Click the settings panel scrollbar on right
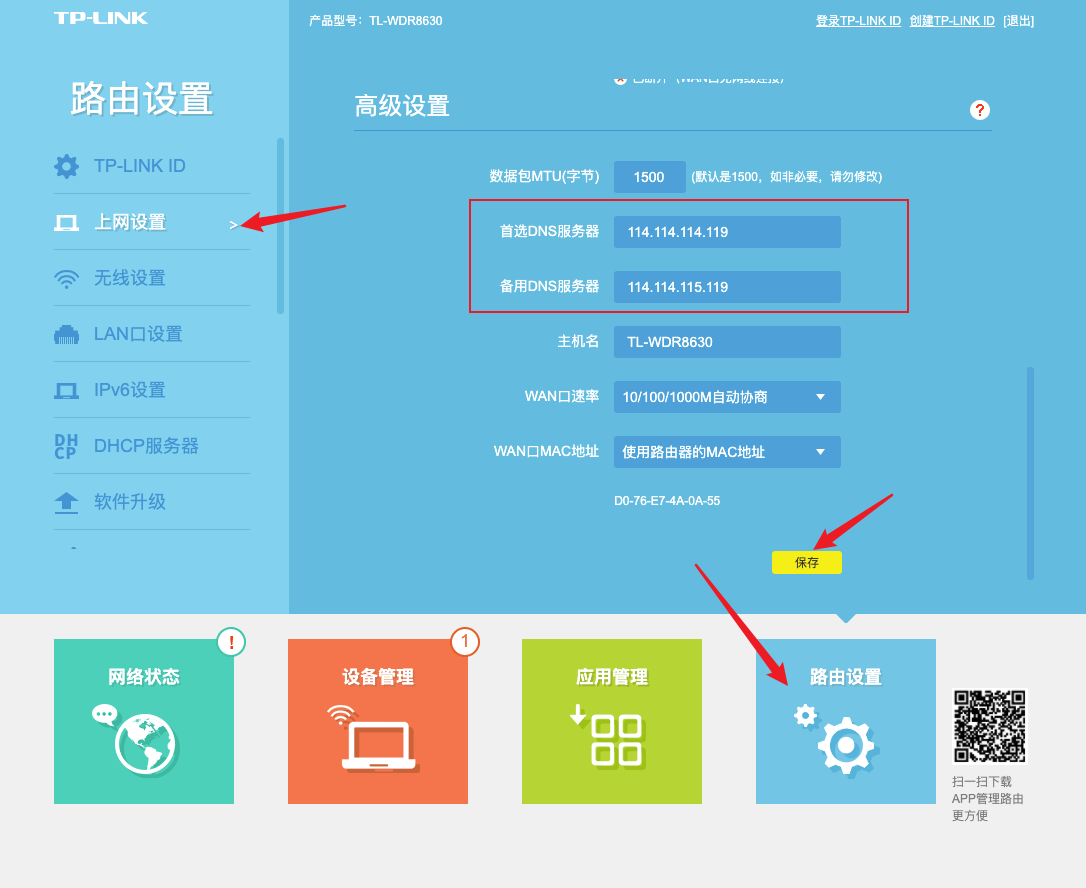This screenshot has width=1086, height=888. click(x=1031, y=473)
